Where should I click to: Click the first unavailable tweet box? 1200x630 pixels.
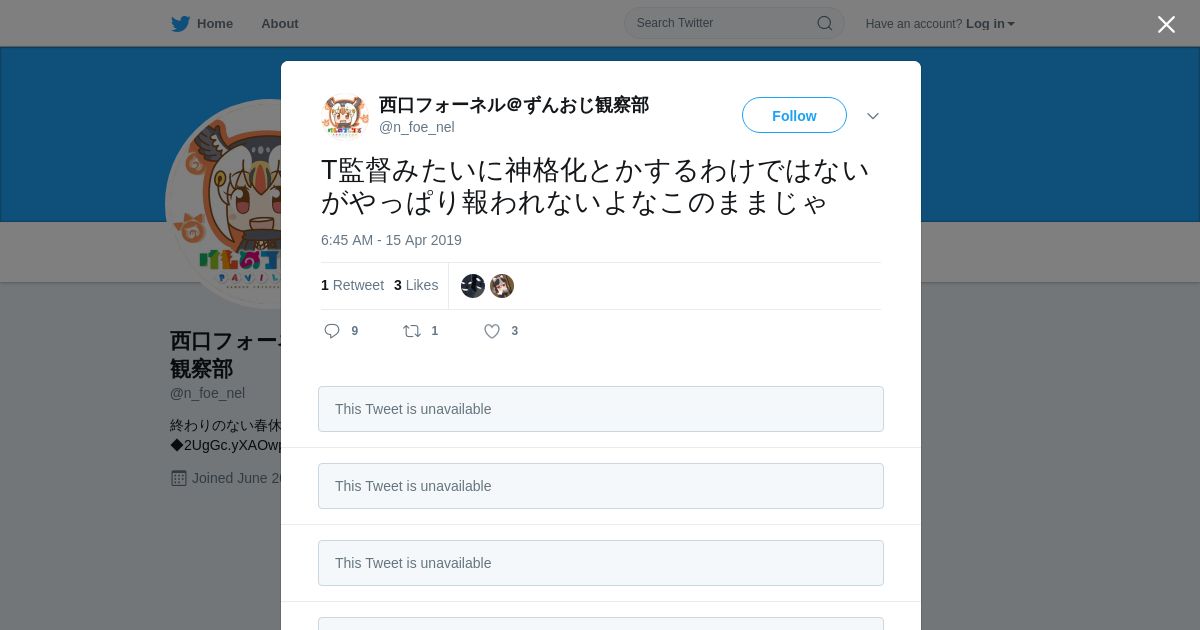(x=601, y=409)
